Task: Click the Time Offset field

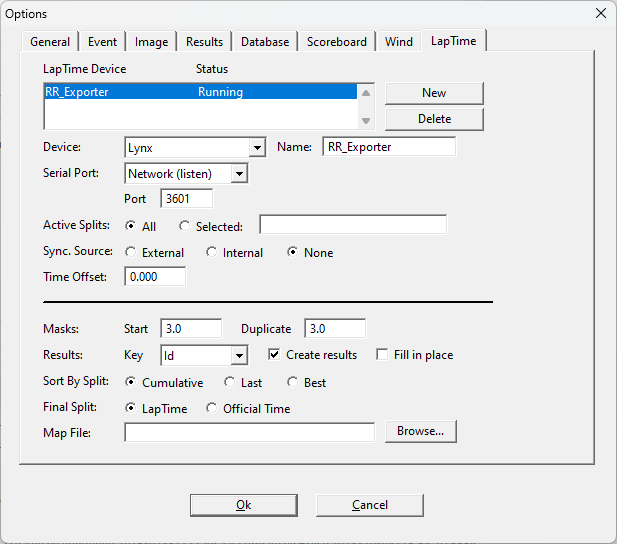Action: (x=155, y=276)
